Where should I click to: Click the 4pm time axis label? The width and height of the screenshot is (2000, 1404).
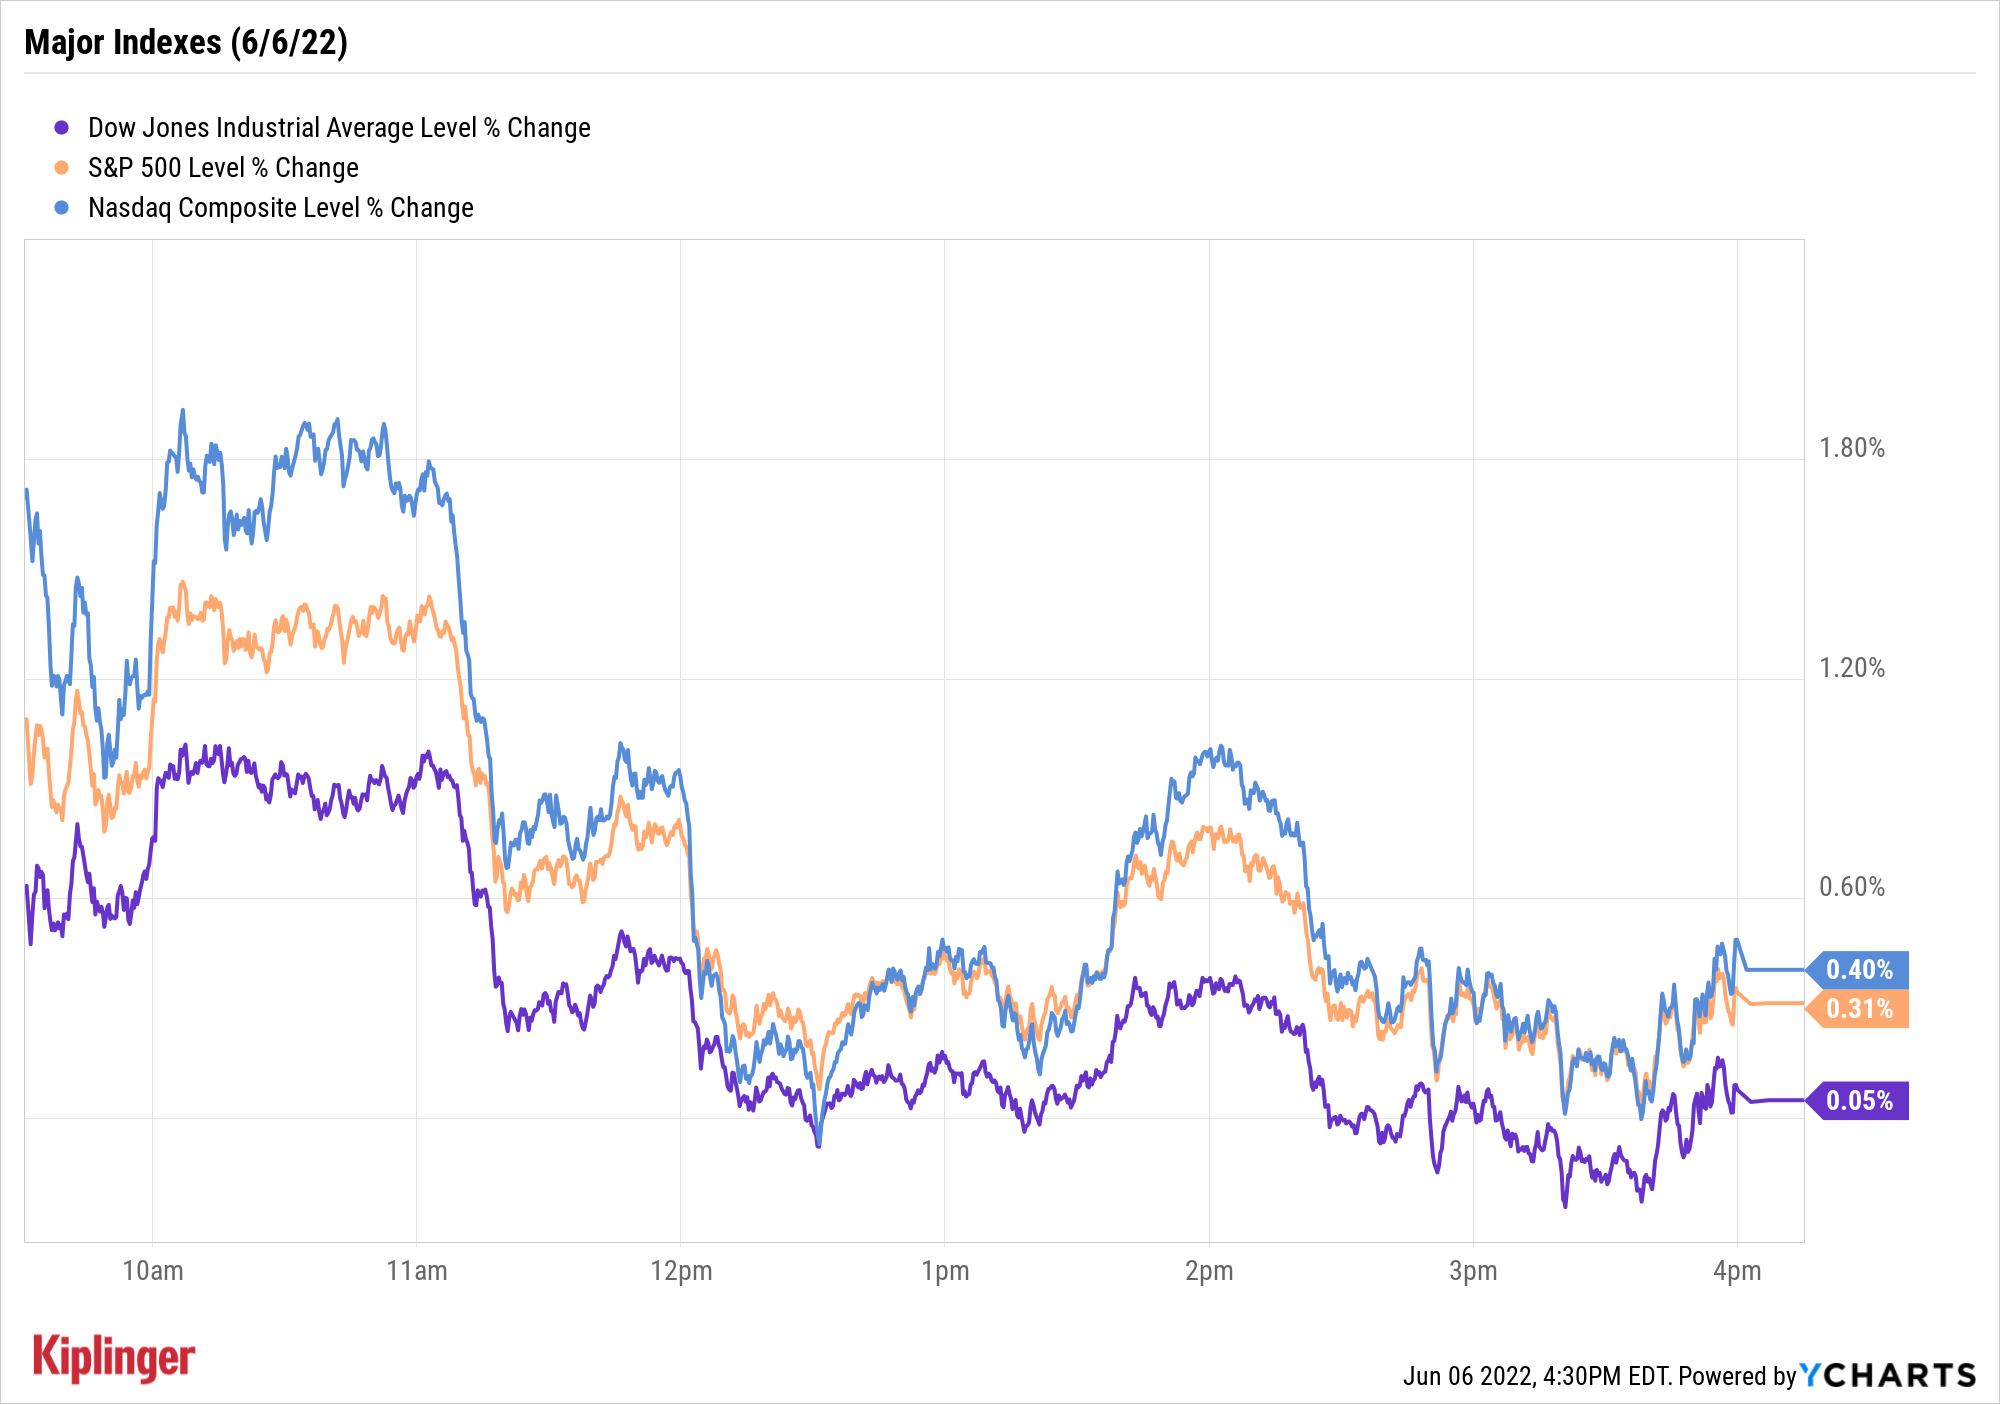point(1737,1271)
